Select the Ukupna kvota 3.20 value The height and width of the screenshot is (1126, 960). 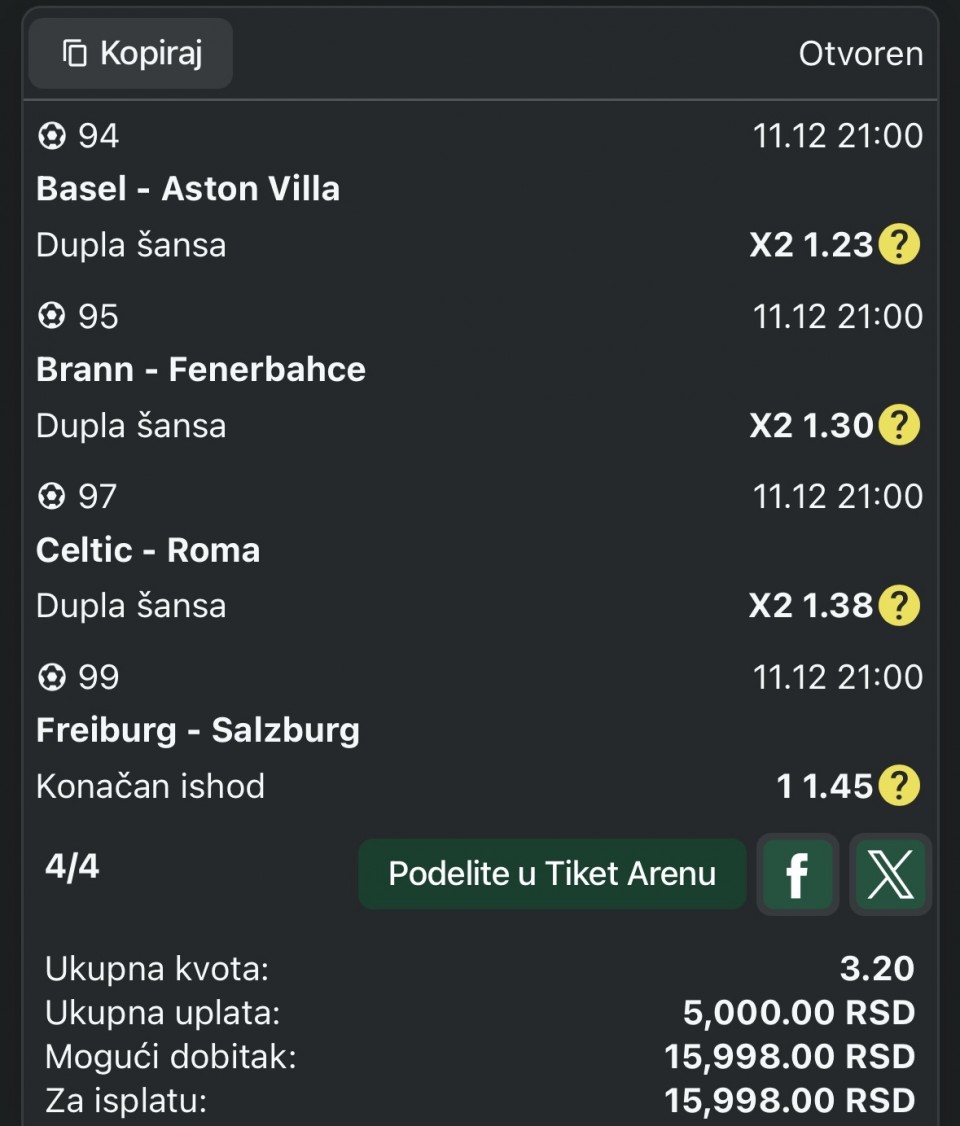click(877, 968)
